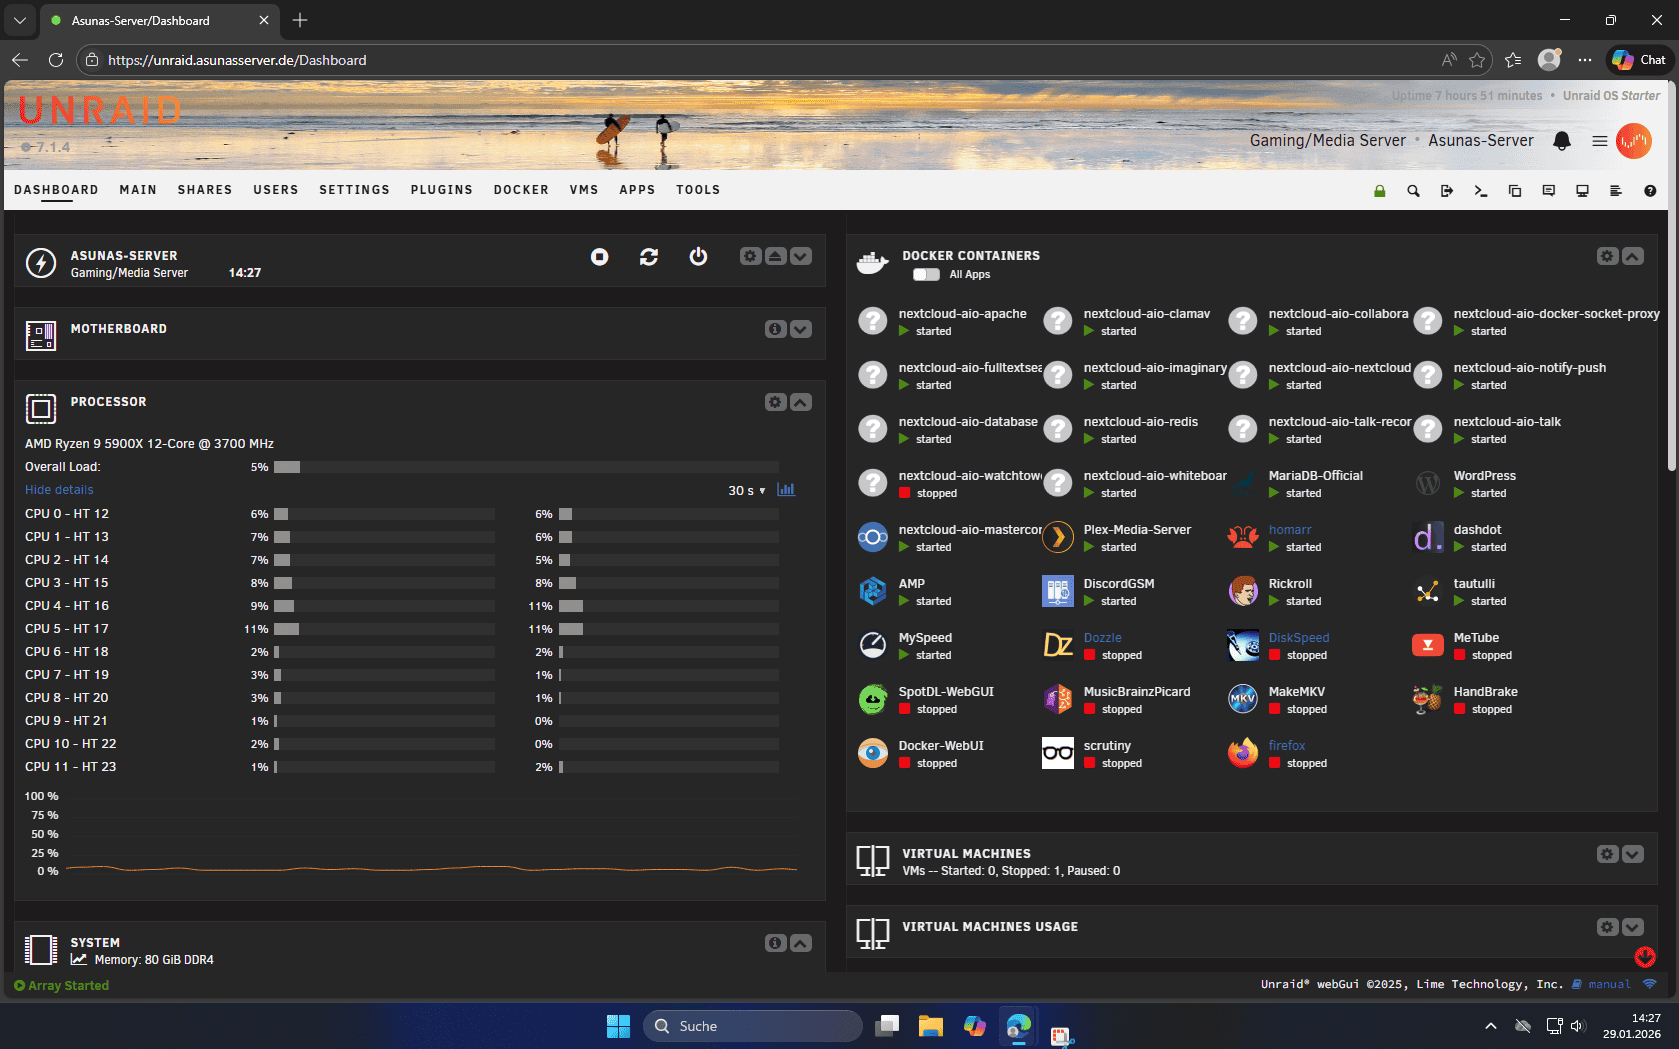Click the firefox container icon

(x=1242, y=754)
